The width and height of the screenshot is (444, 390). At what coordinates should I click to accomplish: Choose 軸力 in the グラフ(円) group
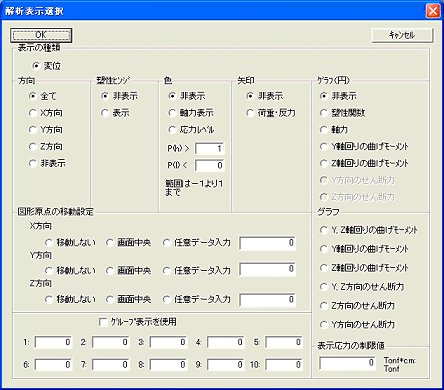tap(334, 130)
